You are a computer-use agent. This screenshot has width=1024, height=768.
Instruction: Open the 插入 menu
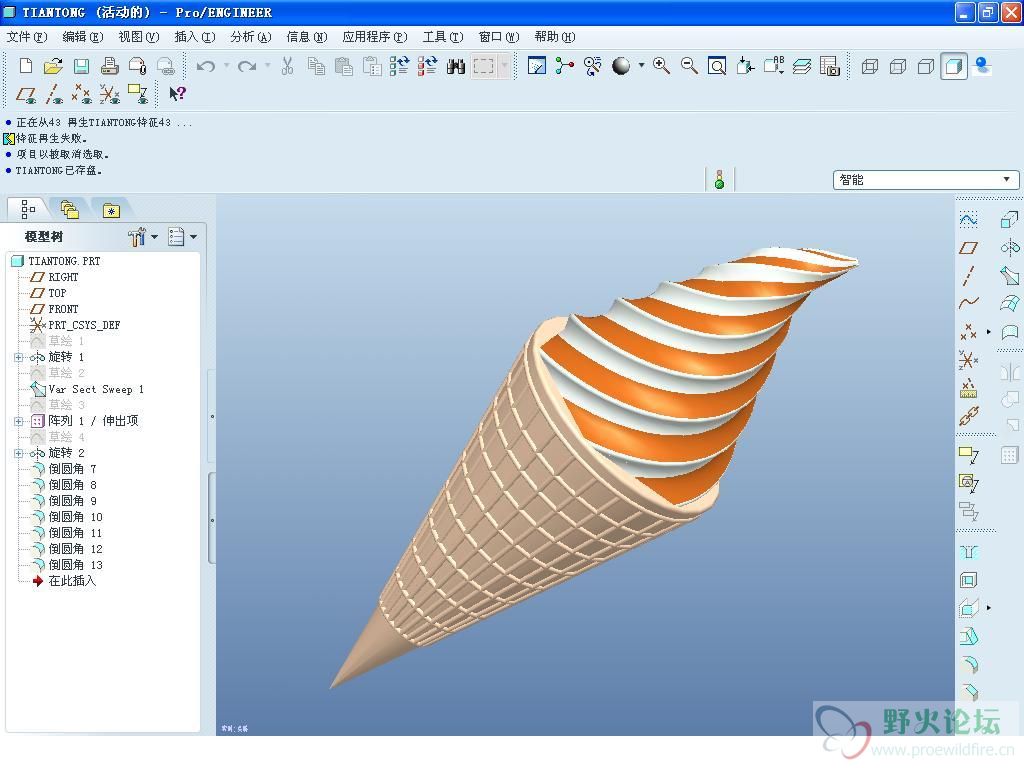coord(195,37)
